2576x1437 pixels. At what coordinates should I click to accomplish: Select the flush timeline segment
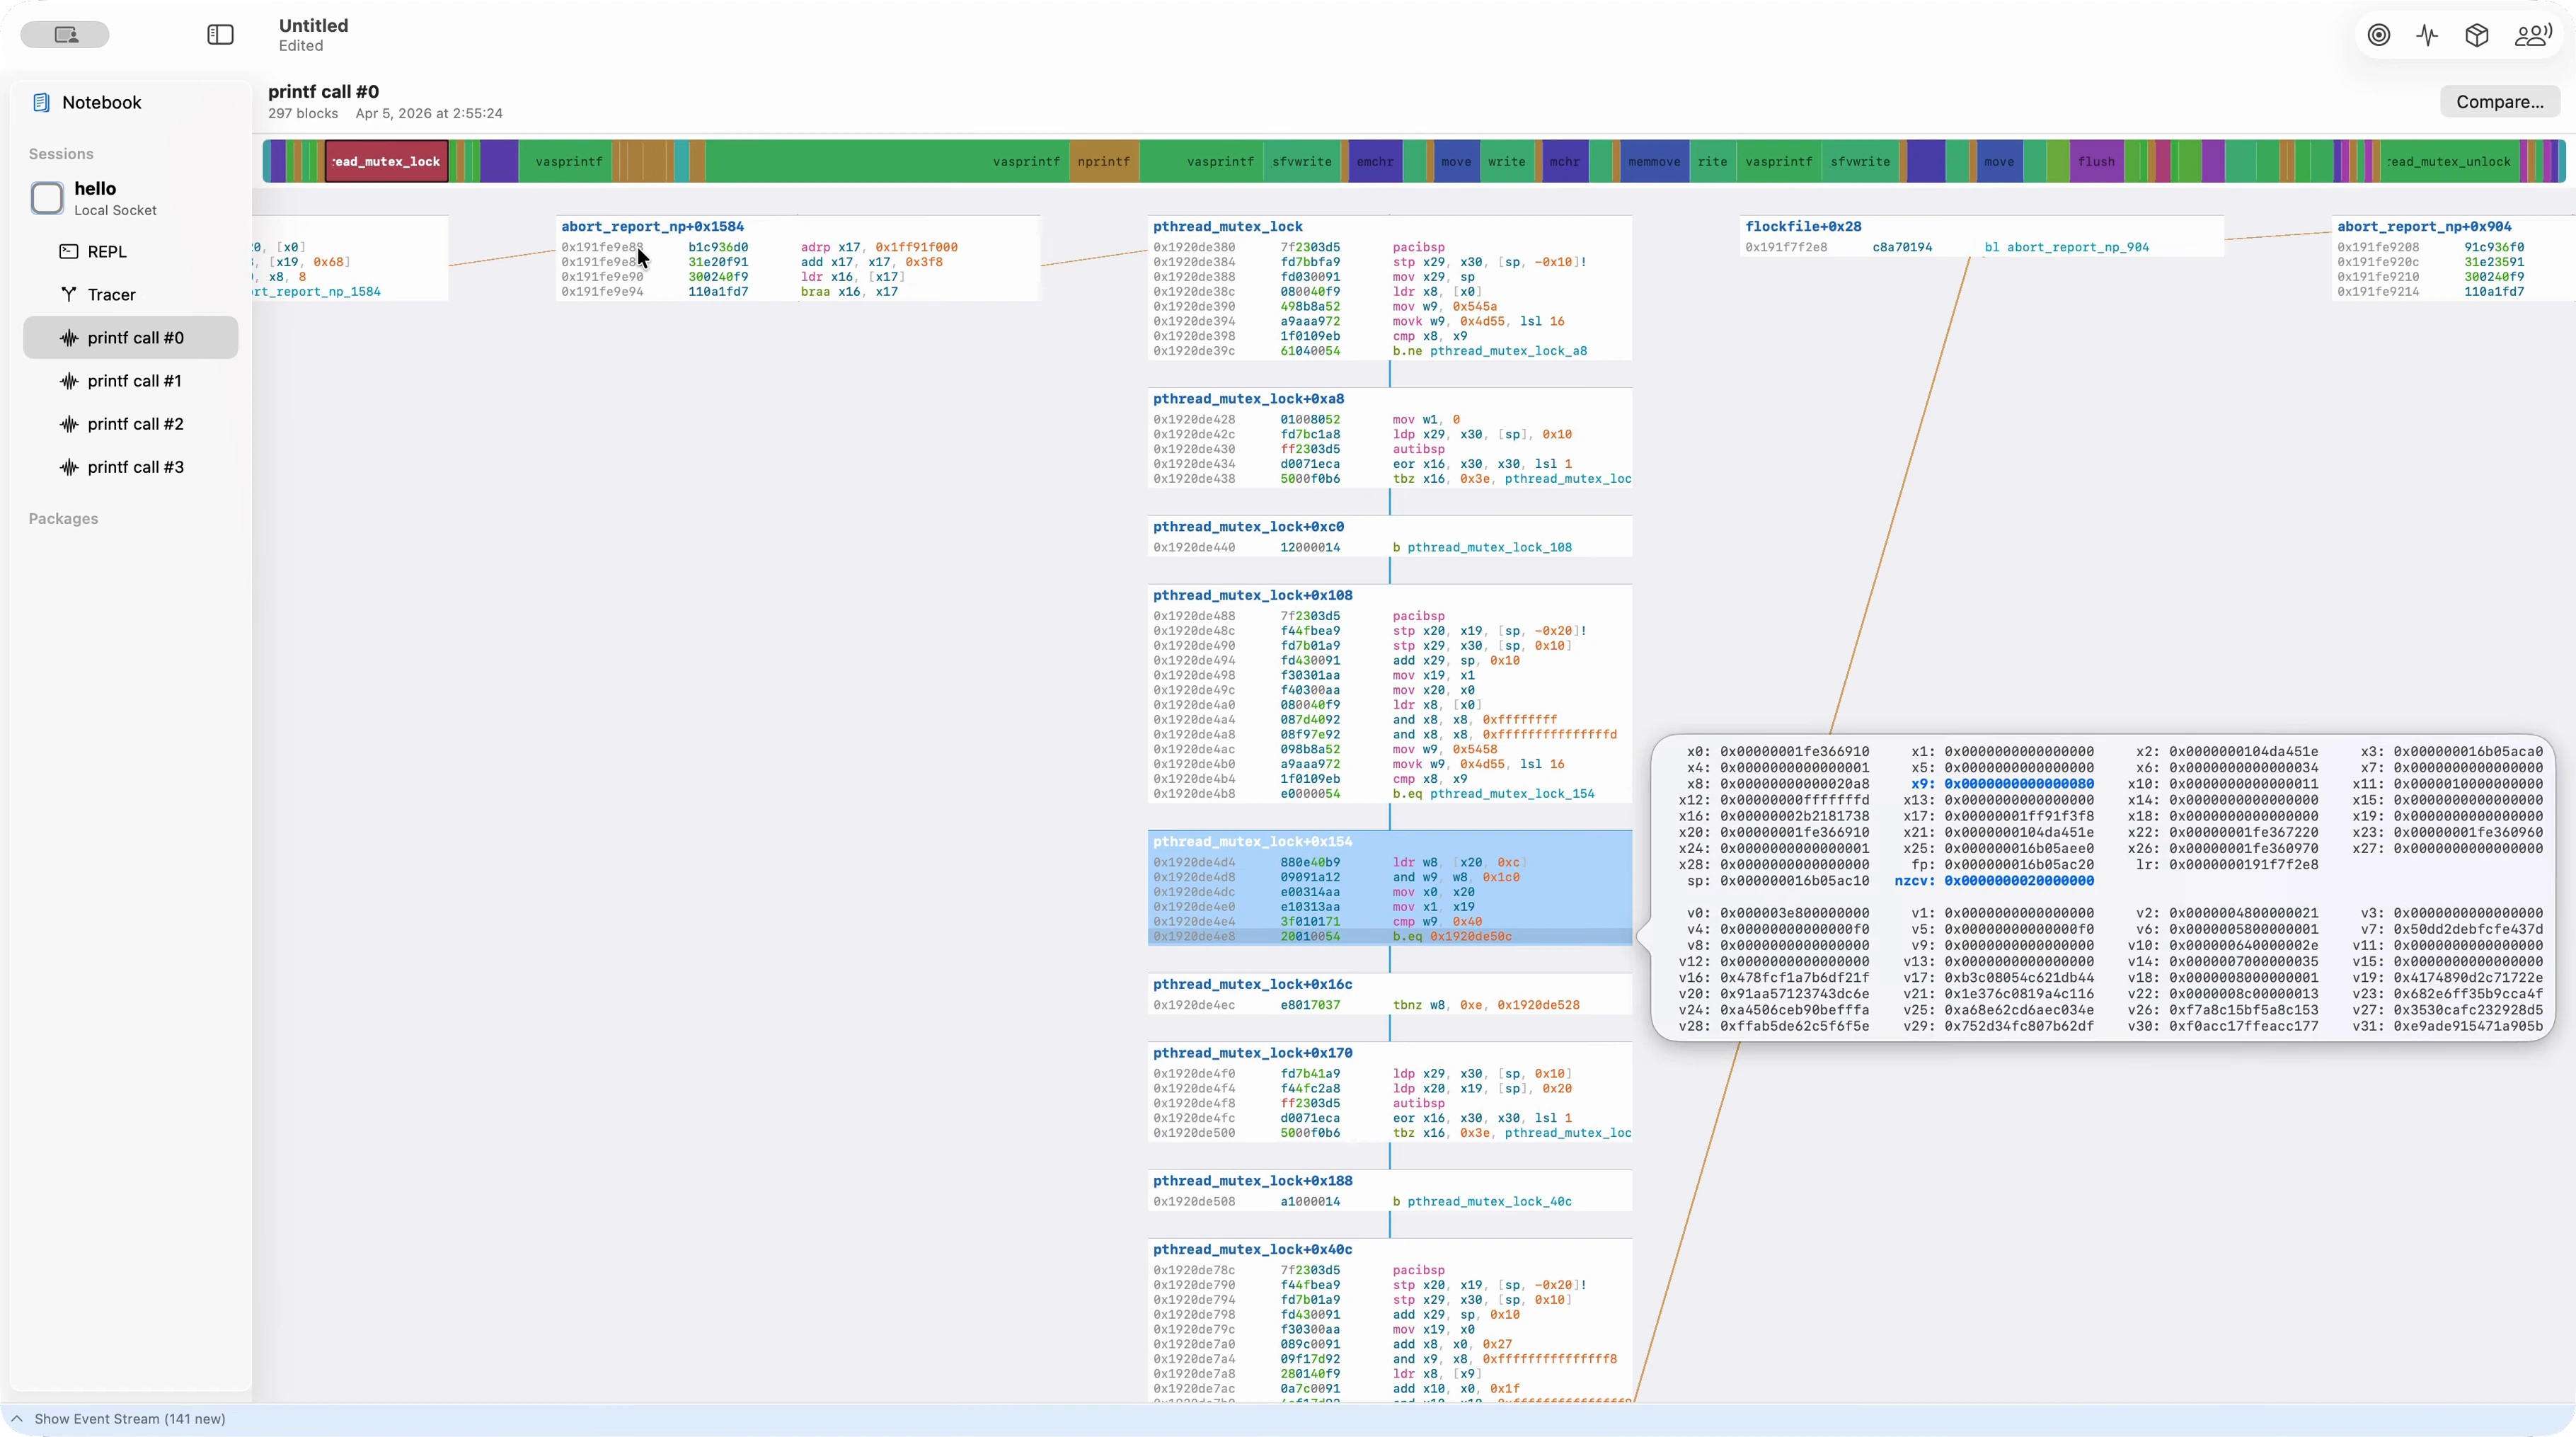tap(2096, 161)
